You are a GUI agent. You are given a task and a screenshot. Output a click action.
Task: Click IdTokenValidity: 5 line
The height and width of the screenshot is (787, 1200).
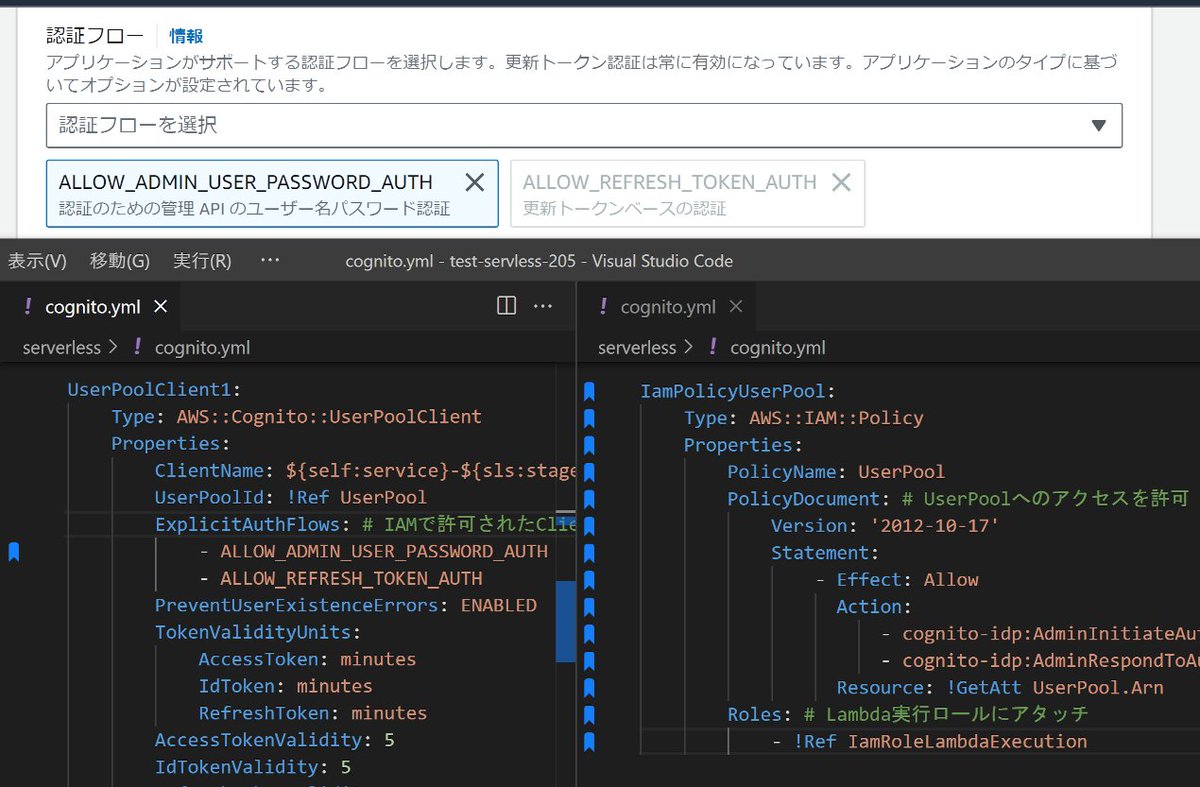(252, 767)
